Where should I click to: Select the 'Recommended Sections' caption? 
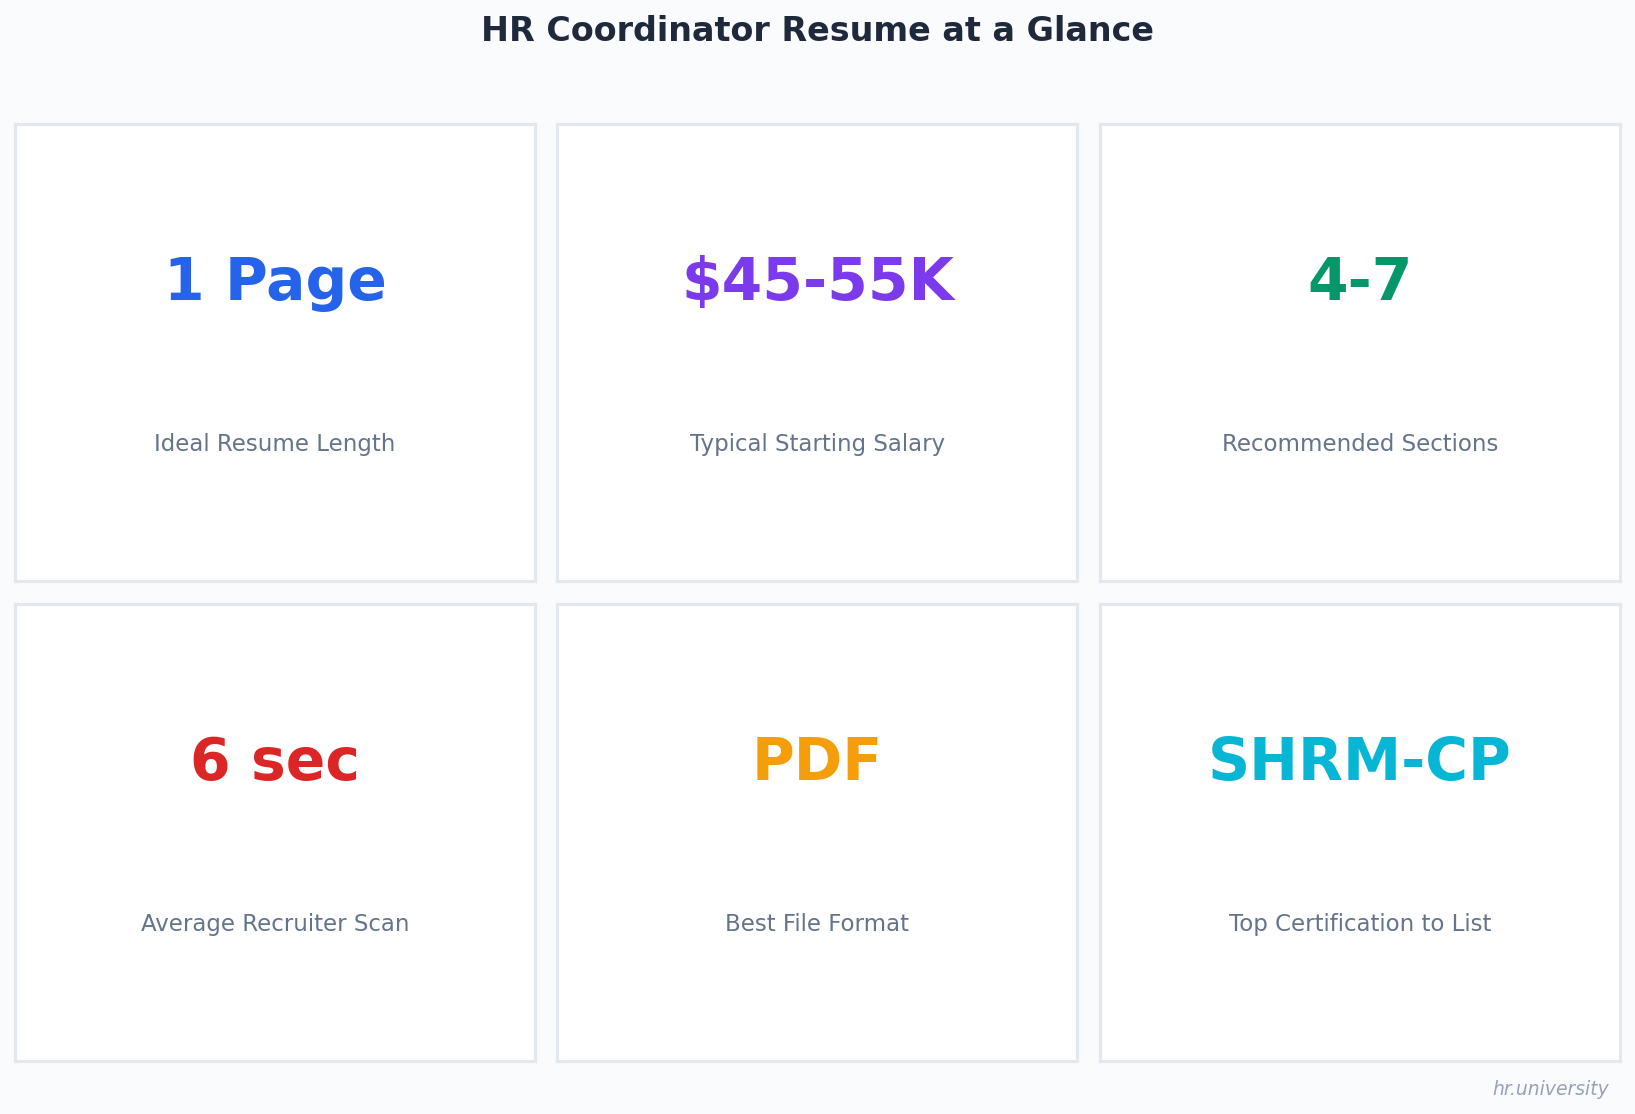[1359, 444]
